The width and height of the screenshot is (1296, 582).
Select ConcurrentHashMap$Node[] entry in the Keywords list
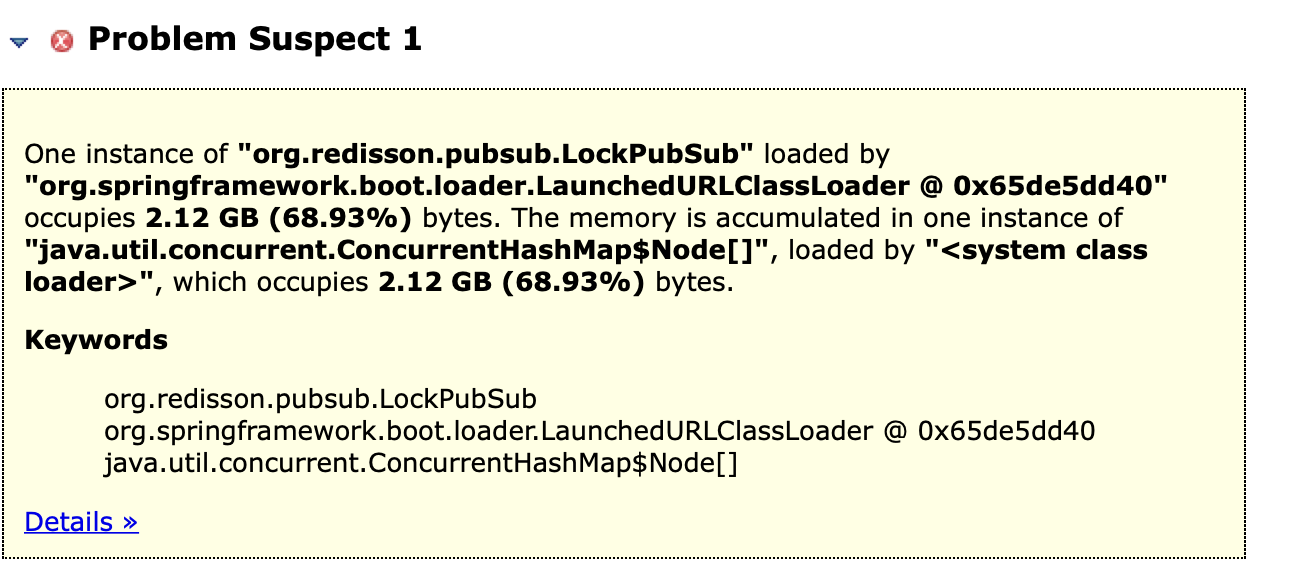tap(421, 463)
